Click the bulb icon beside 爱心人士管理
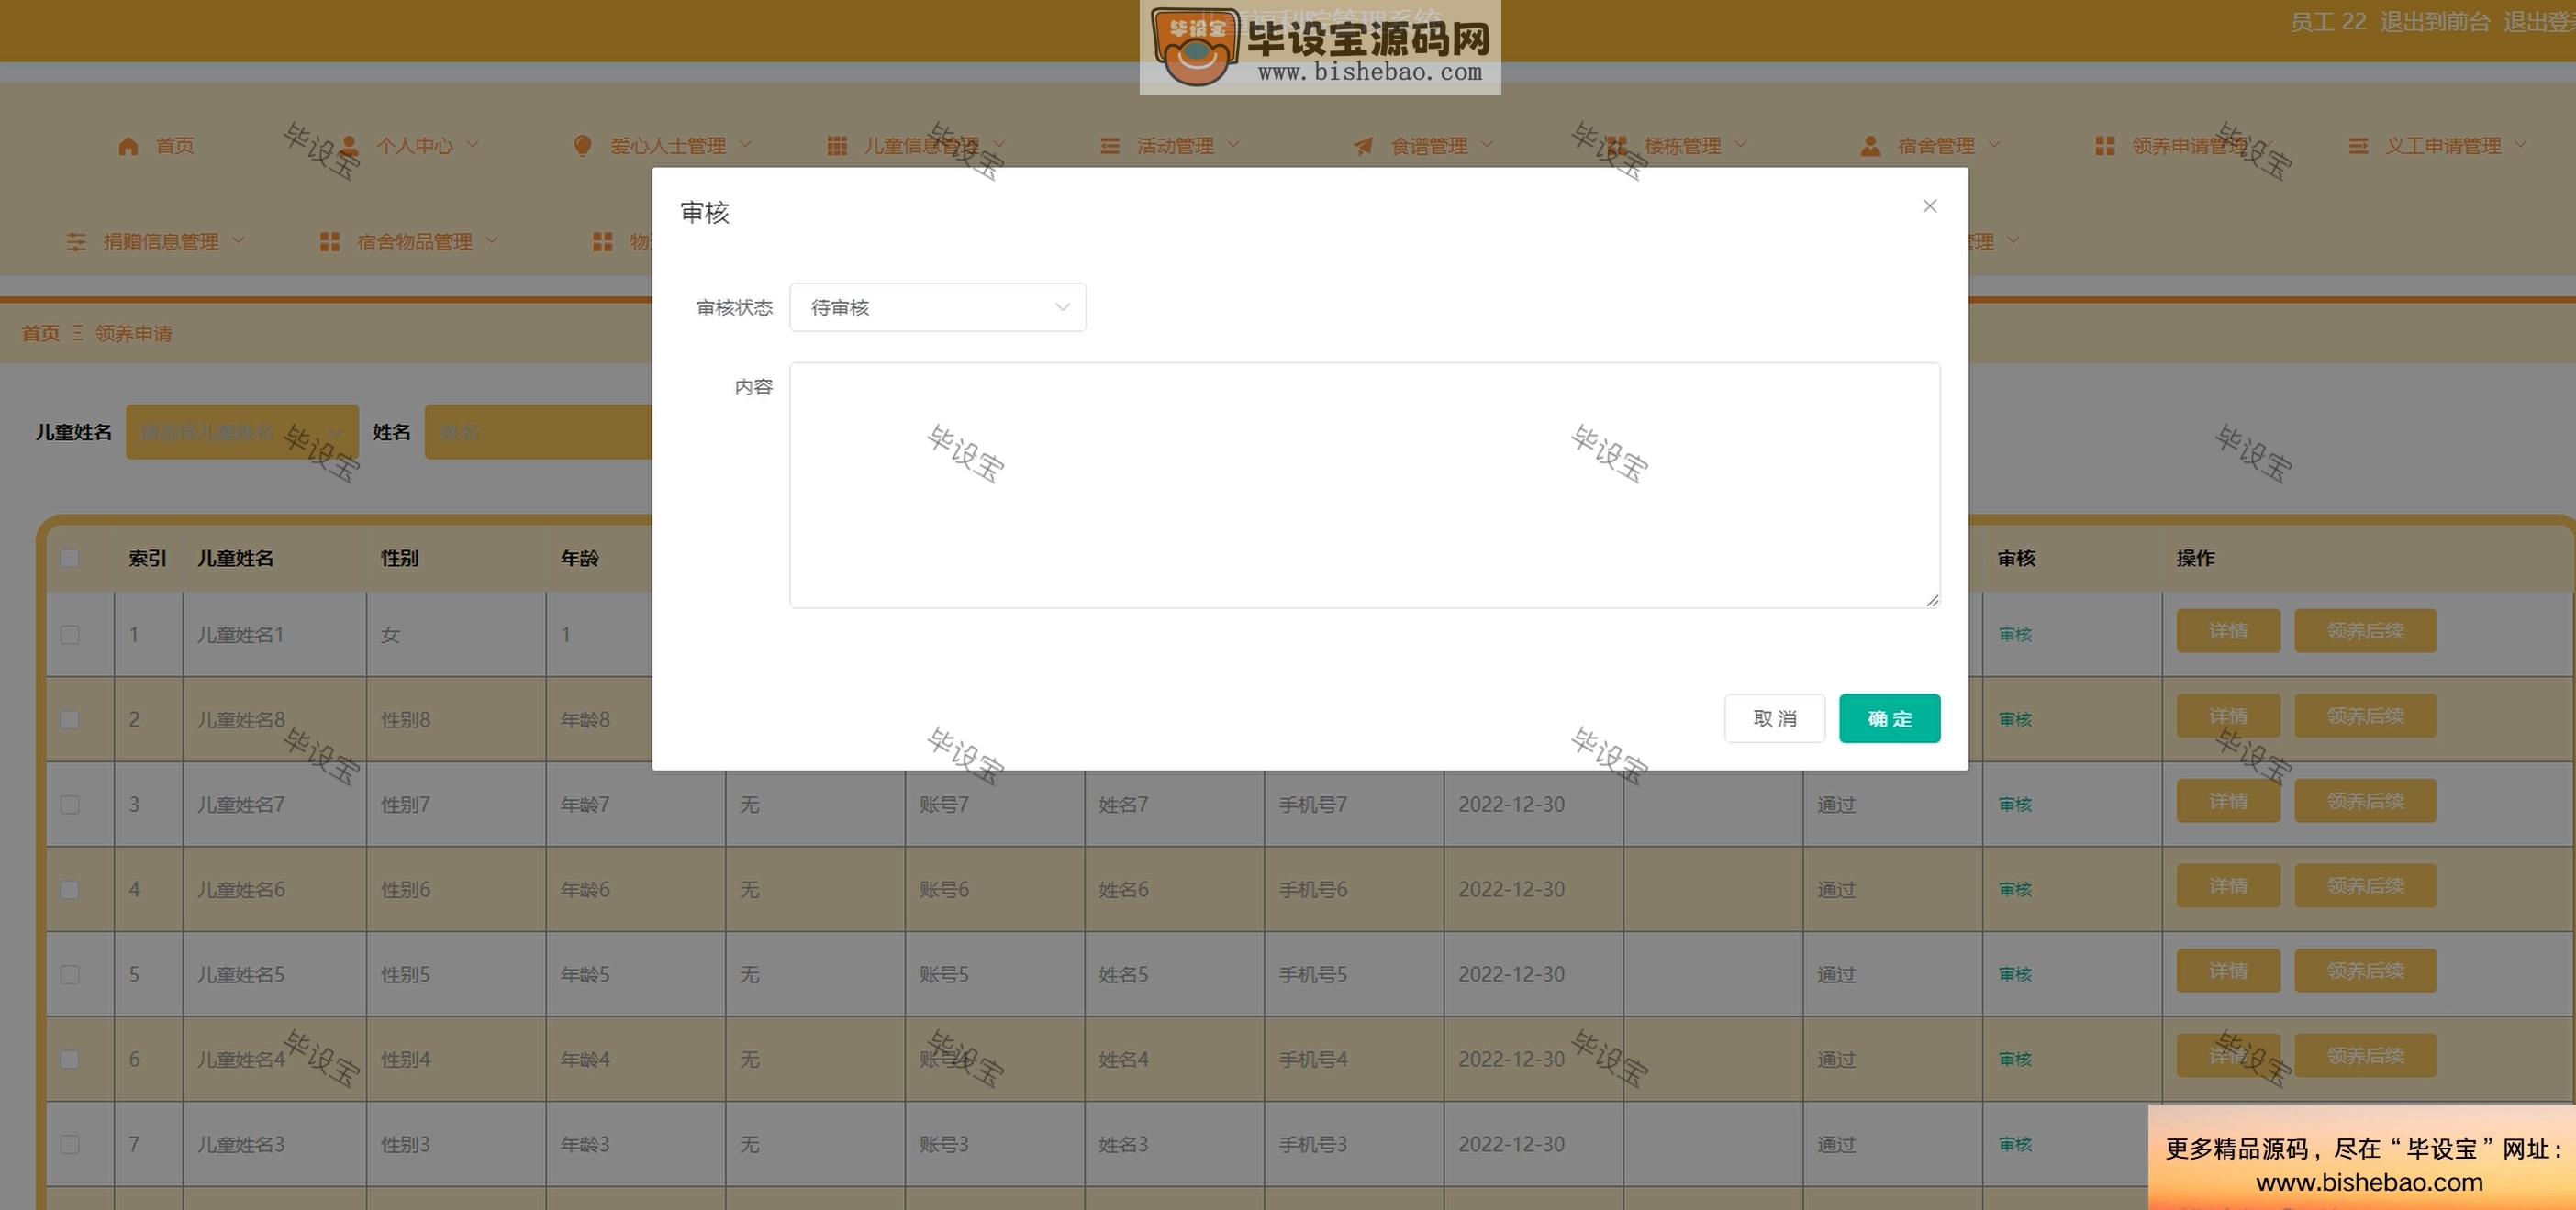The height and width of the screenshot is (1210, 2576). 582,146
